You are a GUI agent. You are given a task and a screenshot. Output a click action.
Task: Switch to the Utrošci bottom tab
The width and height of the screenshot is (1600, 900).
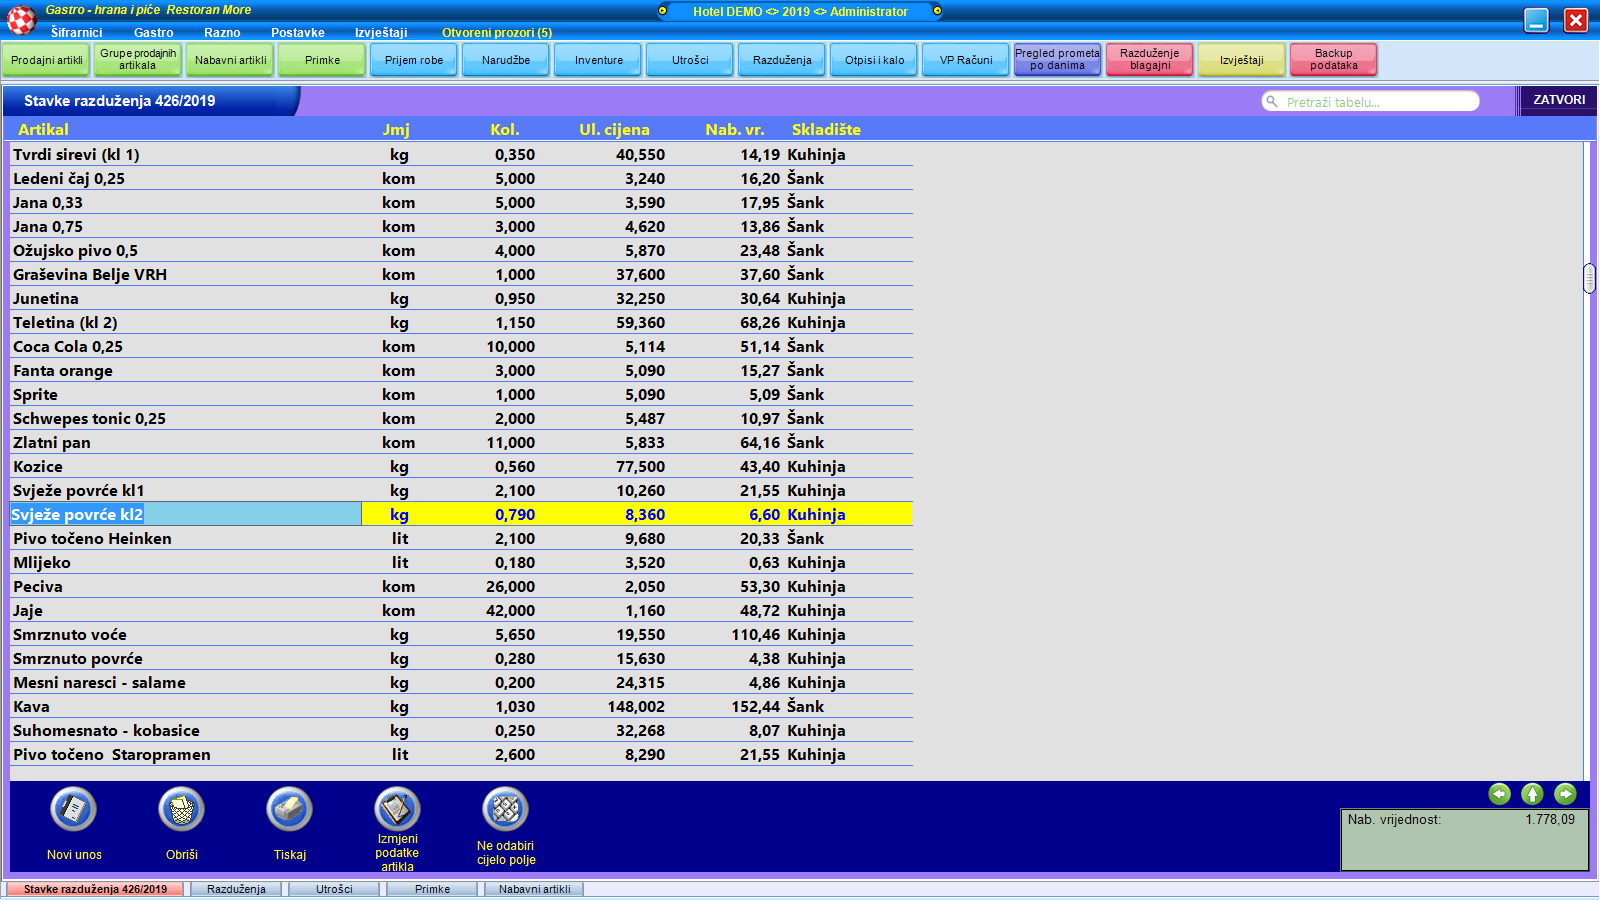(334, 889)
